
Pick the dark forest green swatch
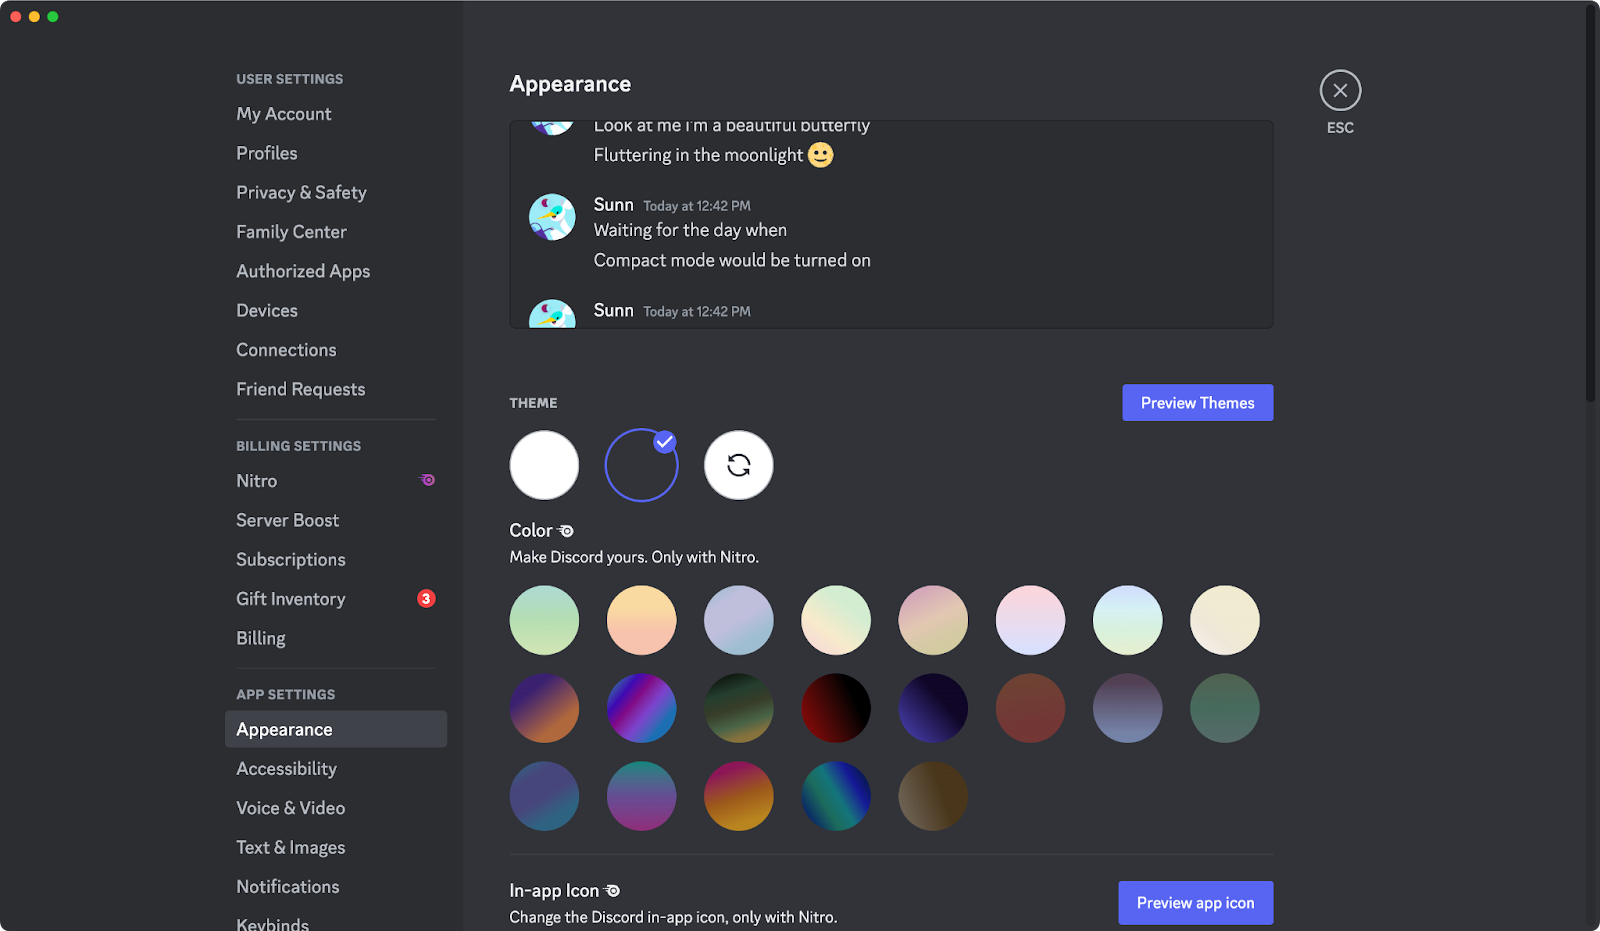(x=1224, y=708)
